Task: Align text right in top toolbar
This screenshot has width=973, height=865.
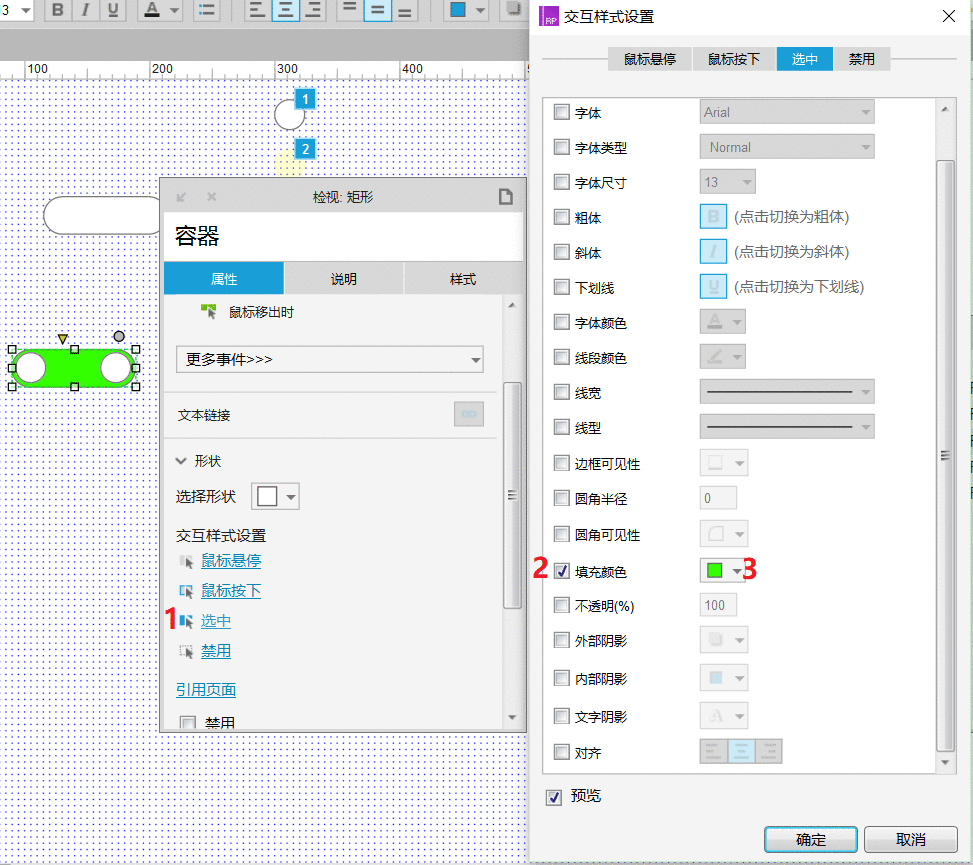Action: tap(313, 10)
